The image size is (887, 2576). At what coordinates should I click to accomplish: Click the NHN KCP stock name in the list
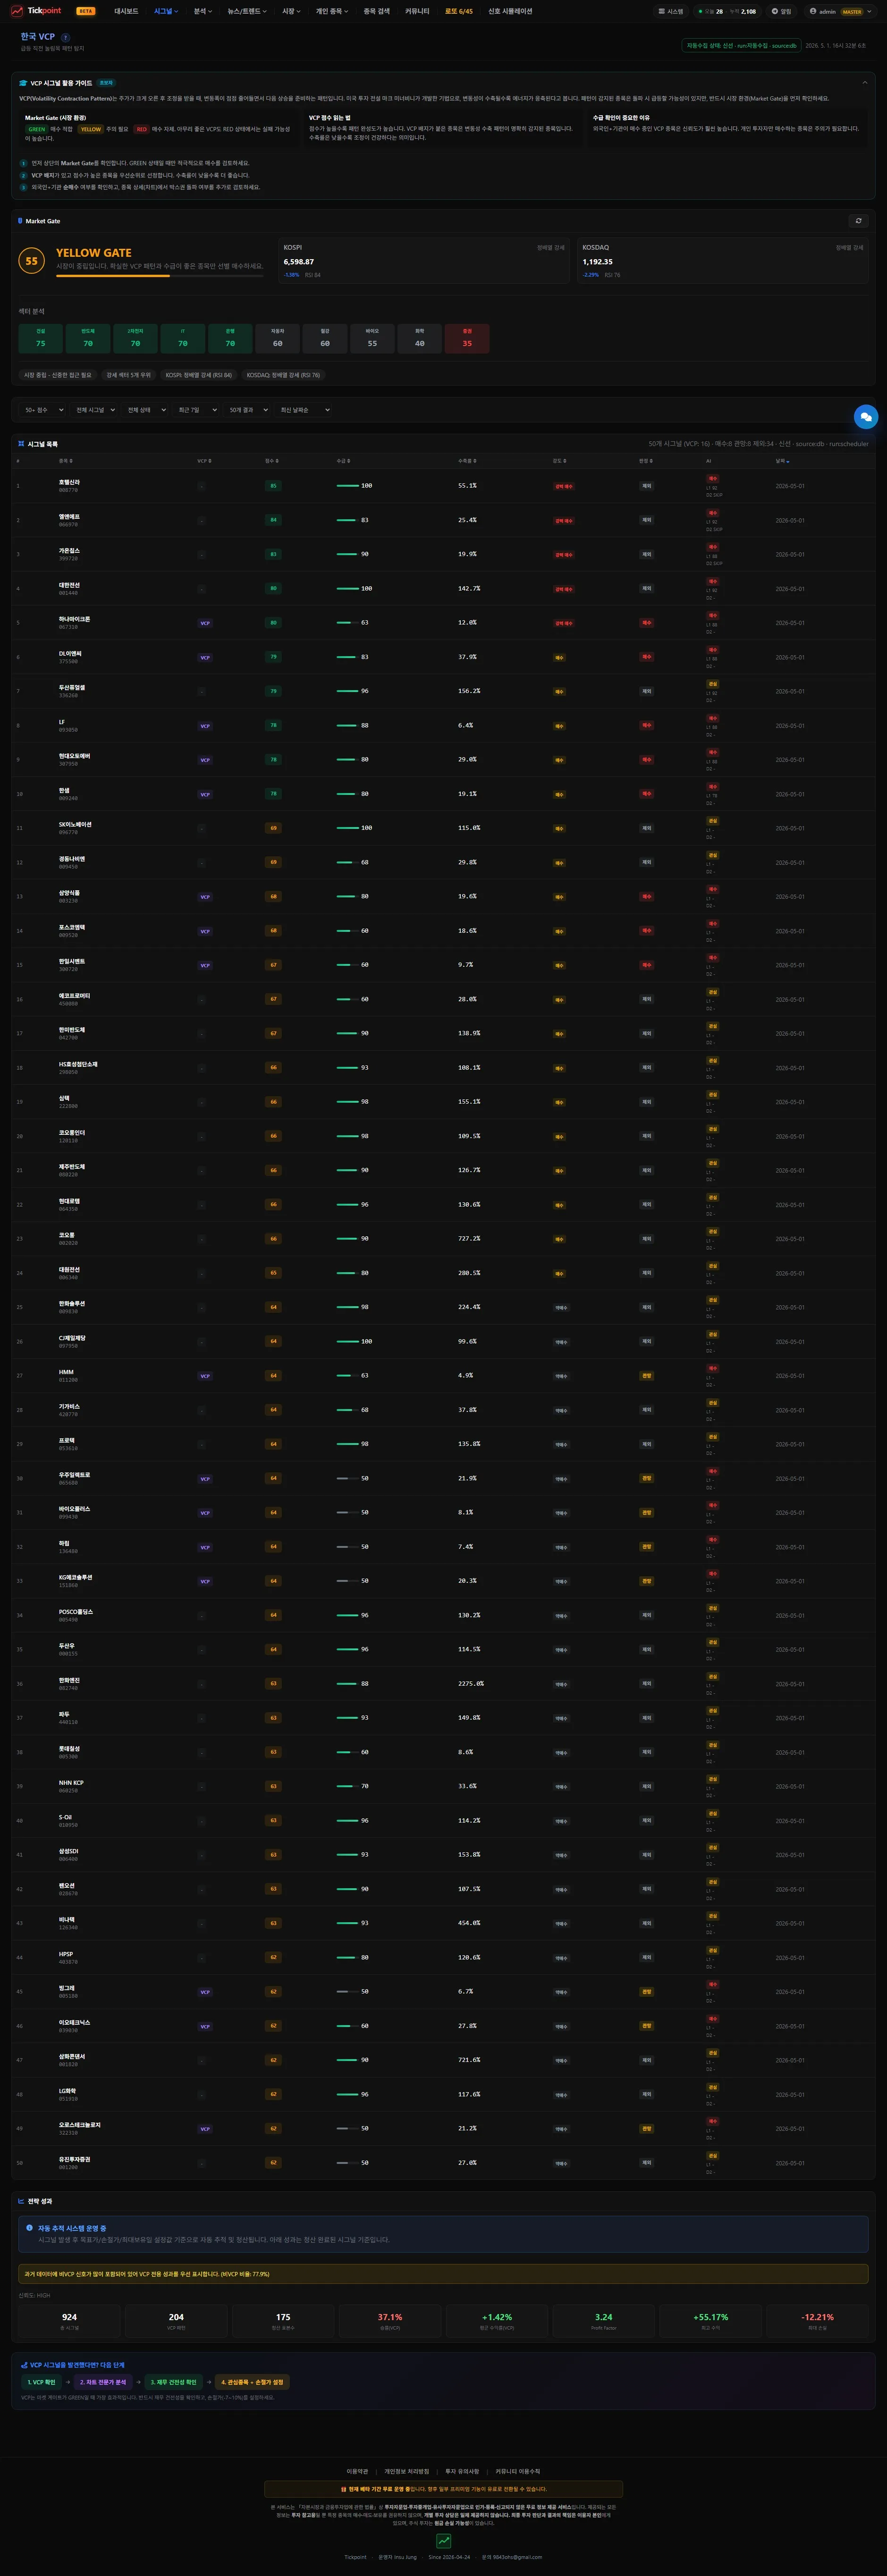click(x=71, y=1783)
